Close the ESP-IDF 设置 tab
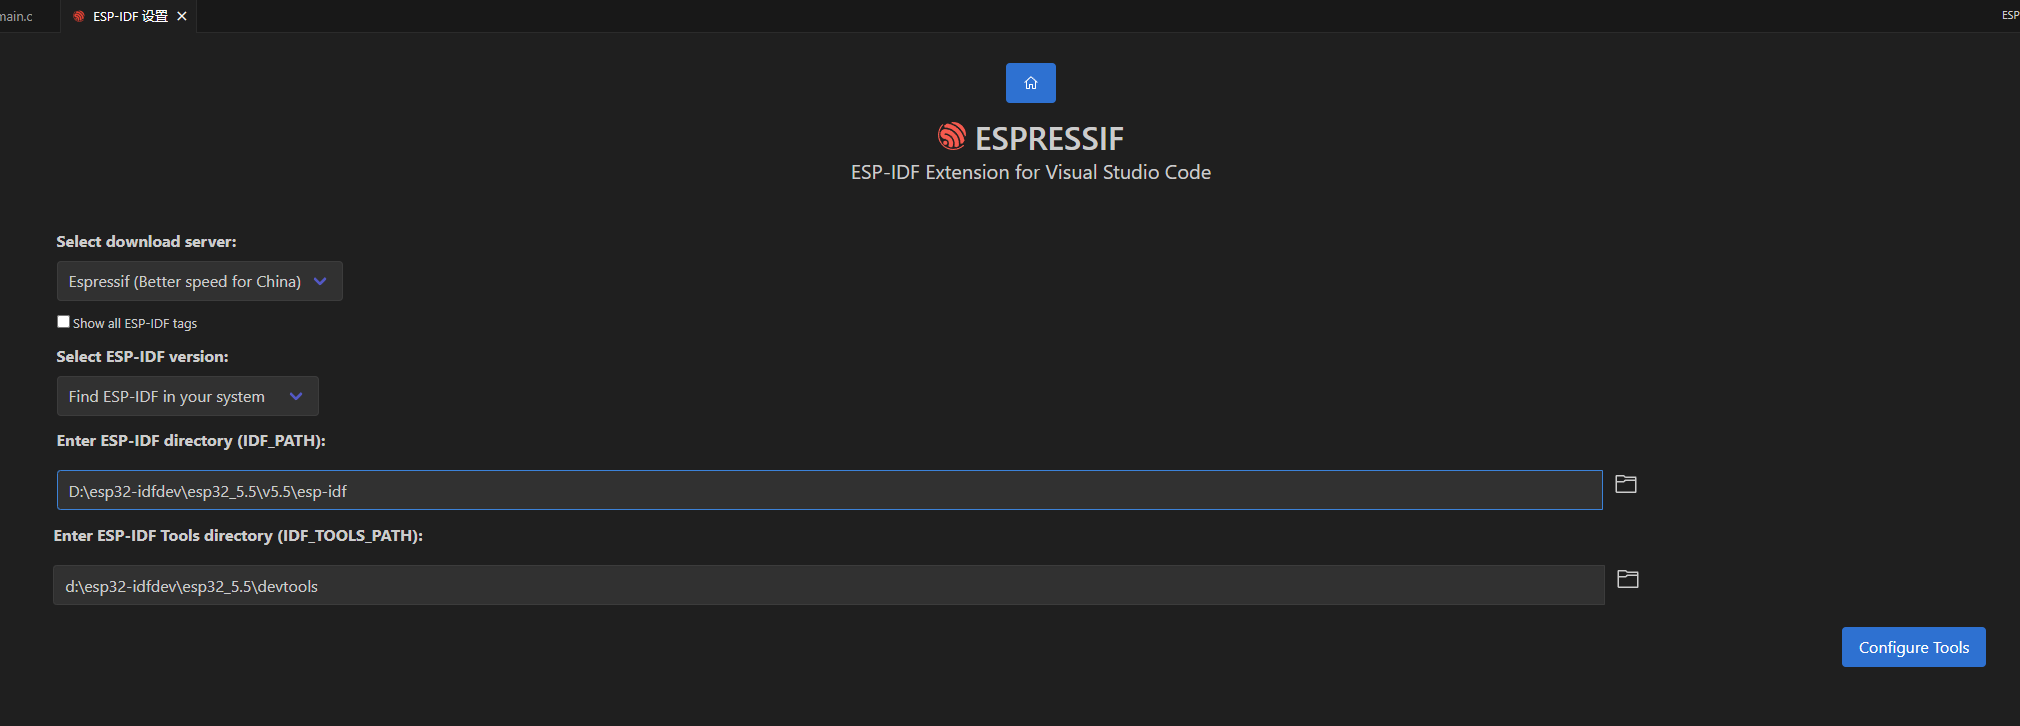This screenshot has height=726, width=2020. (182, 16)
